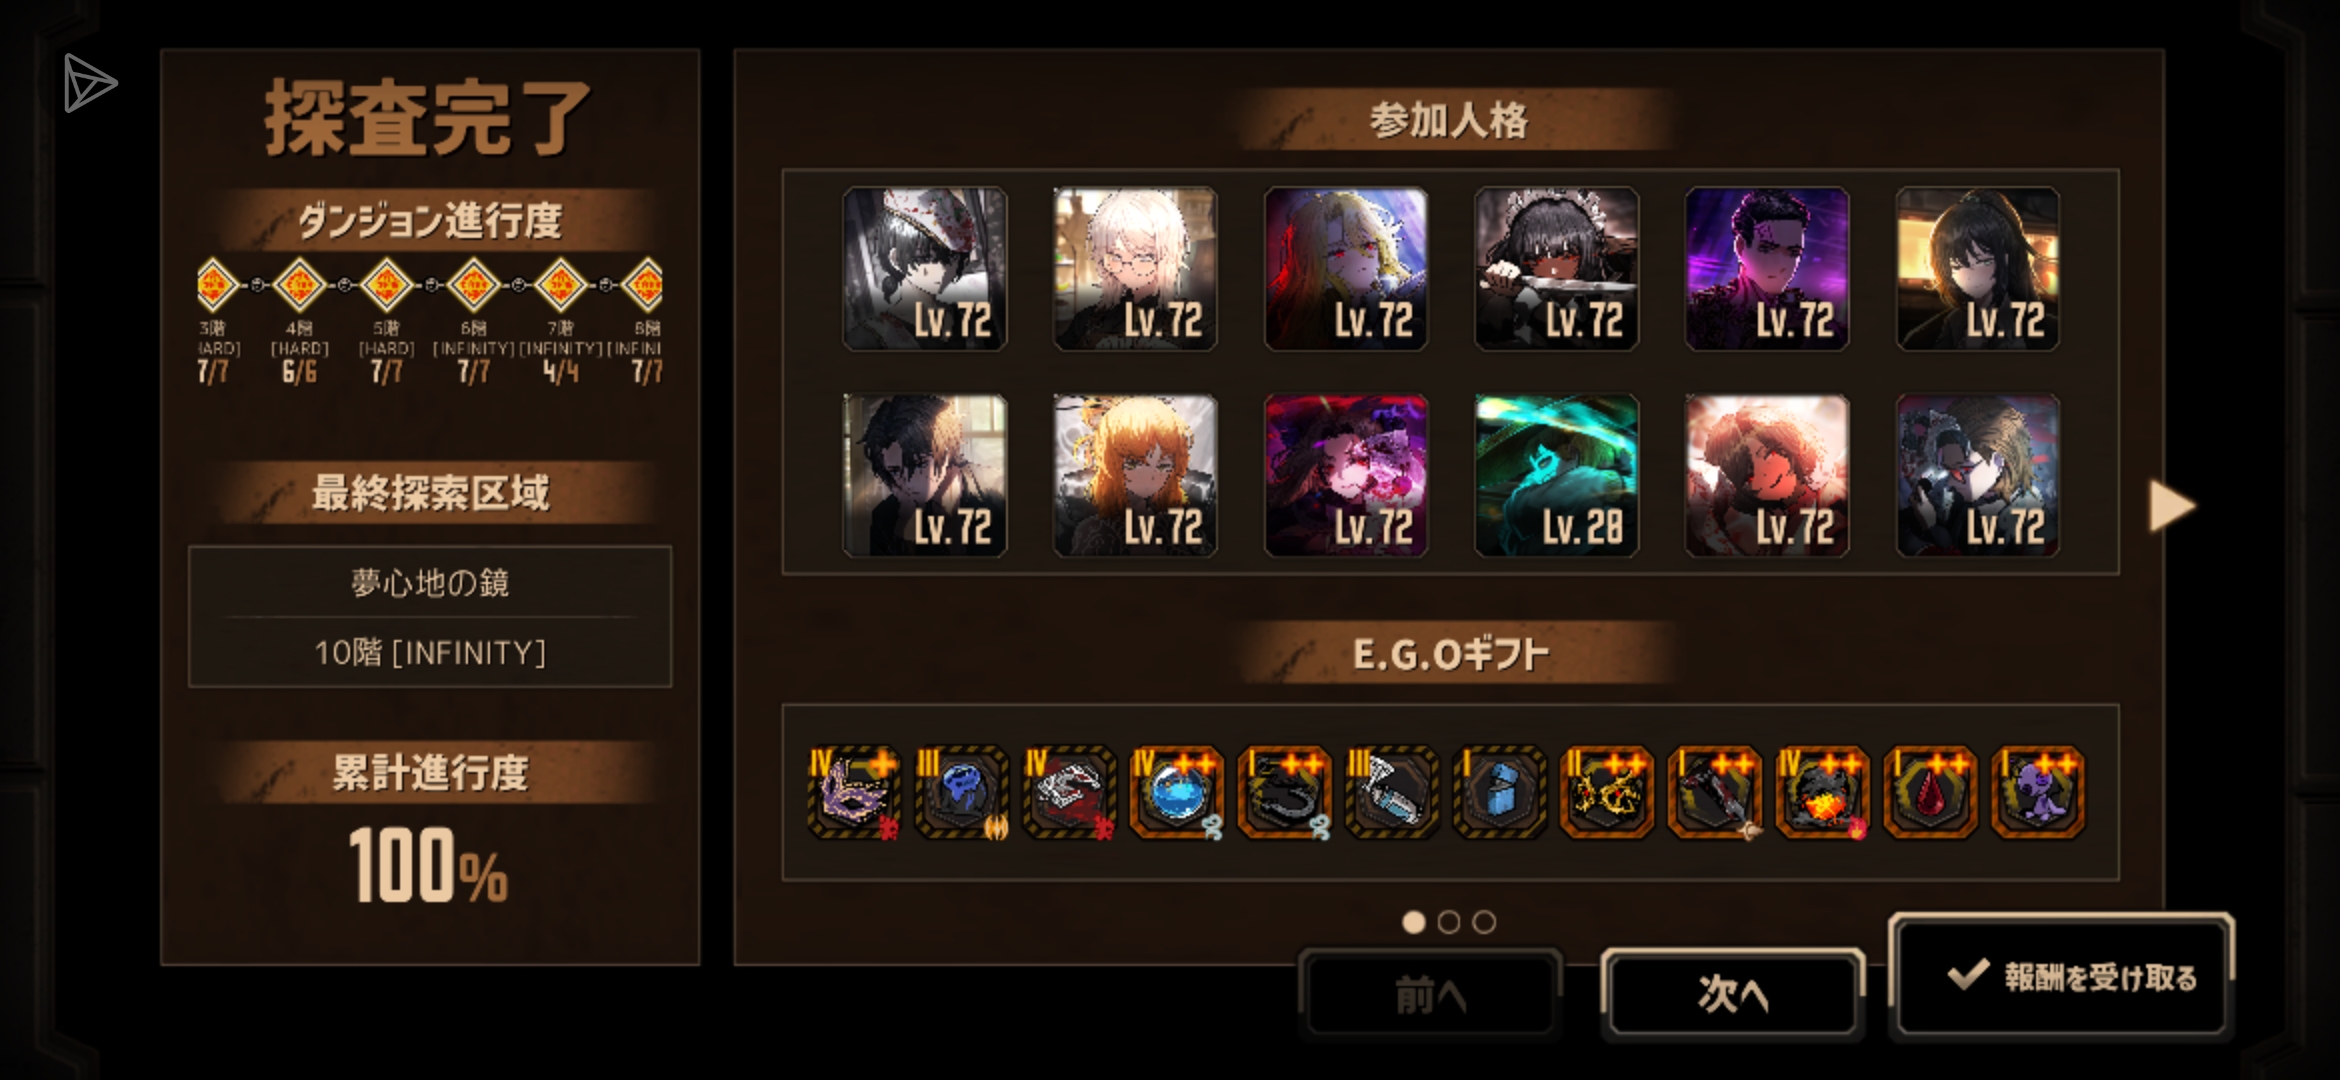Click the 4階 HARD 6/6 floor marker
Screen dimensions: 2340x1080
tap(299, 286)
